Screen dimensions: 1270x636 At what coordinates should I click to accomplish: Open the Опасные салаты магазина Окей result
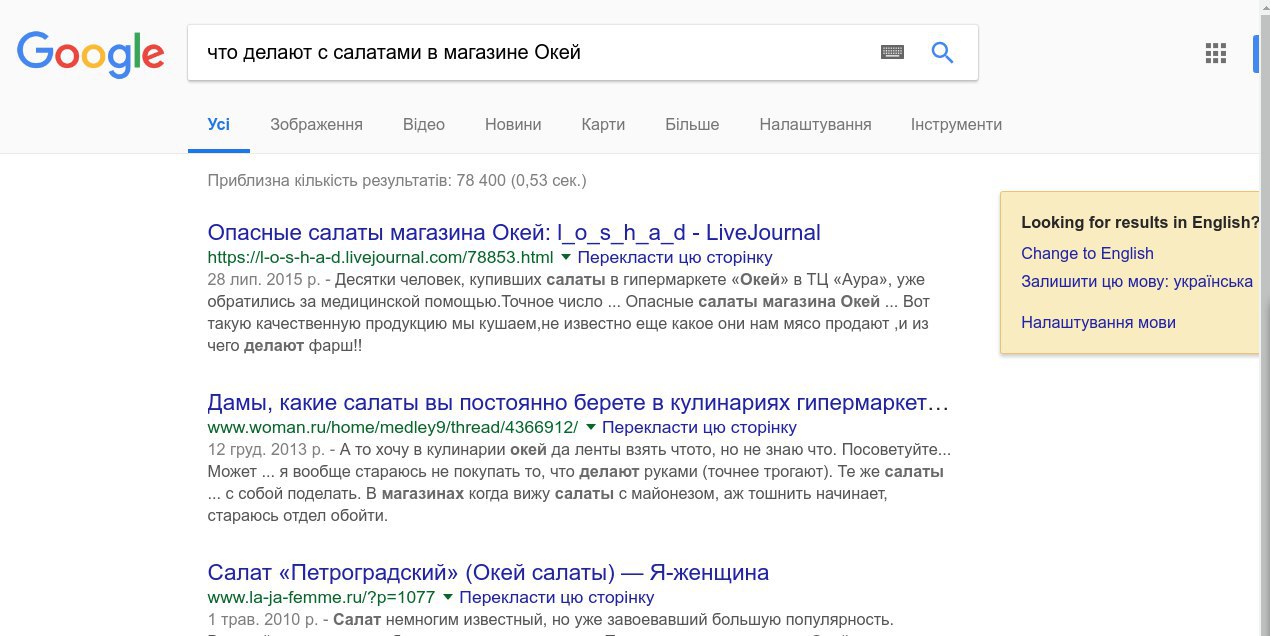514,233
